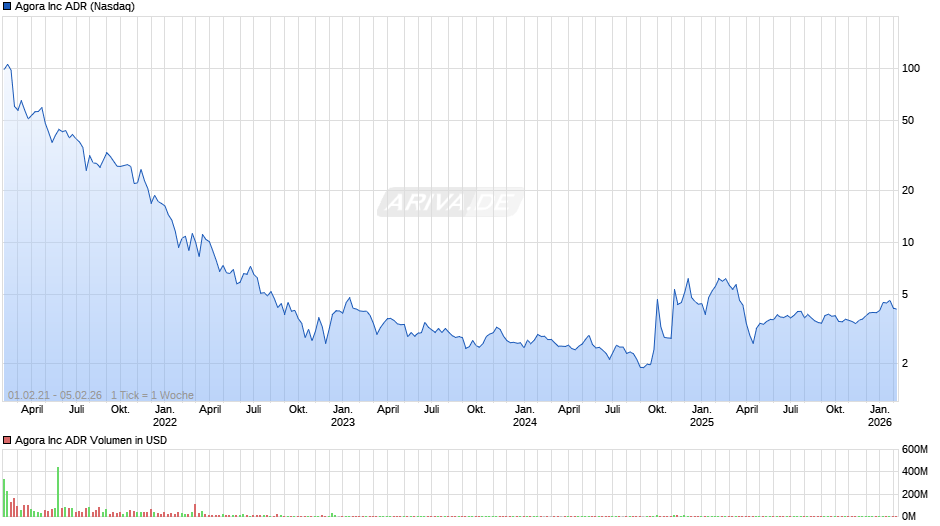Click the red volume spike in spring 2022
940x526 pixels.
click(x=195, y=510)
